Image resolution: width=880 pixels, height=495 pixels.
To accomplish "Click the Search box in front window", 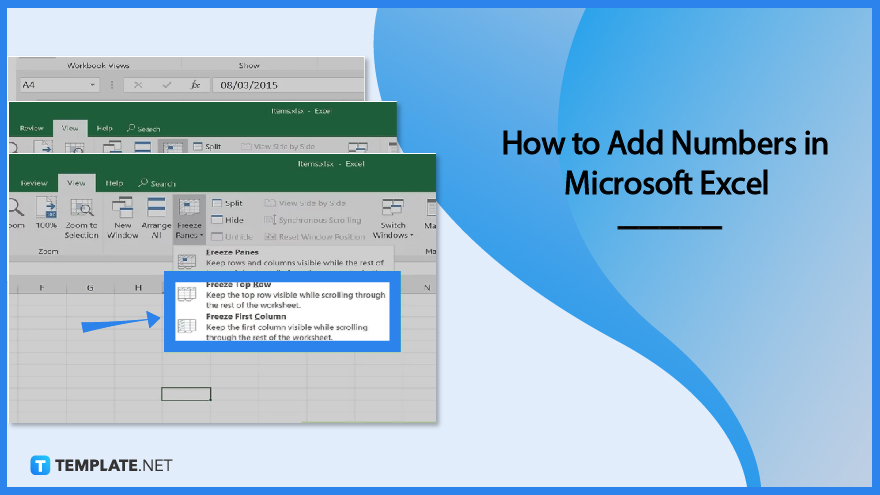I will [157, 184].
